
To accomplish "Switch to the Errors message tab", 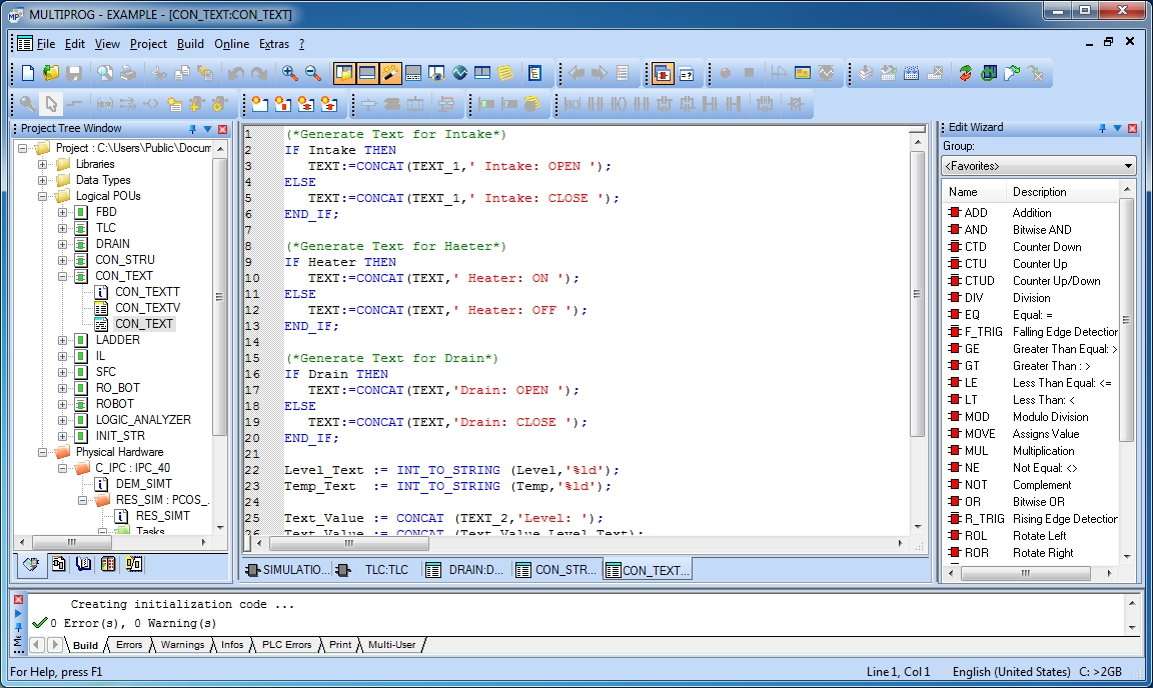I will (129, 645).
